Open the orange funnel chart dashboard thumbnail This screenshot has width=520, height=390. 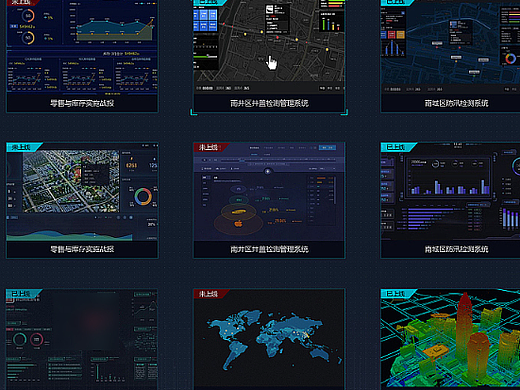click(269, 192)
